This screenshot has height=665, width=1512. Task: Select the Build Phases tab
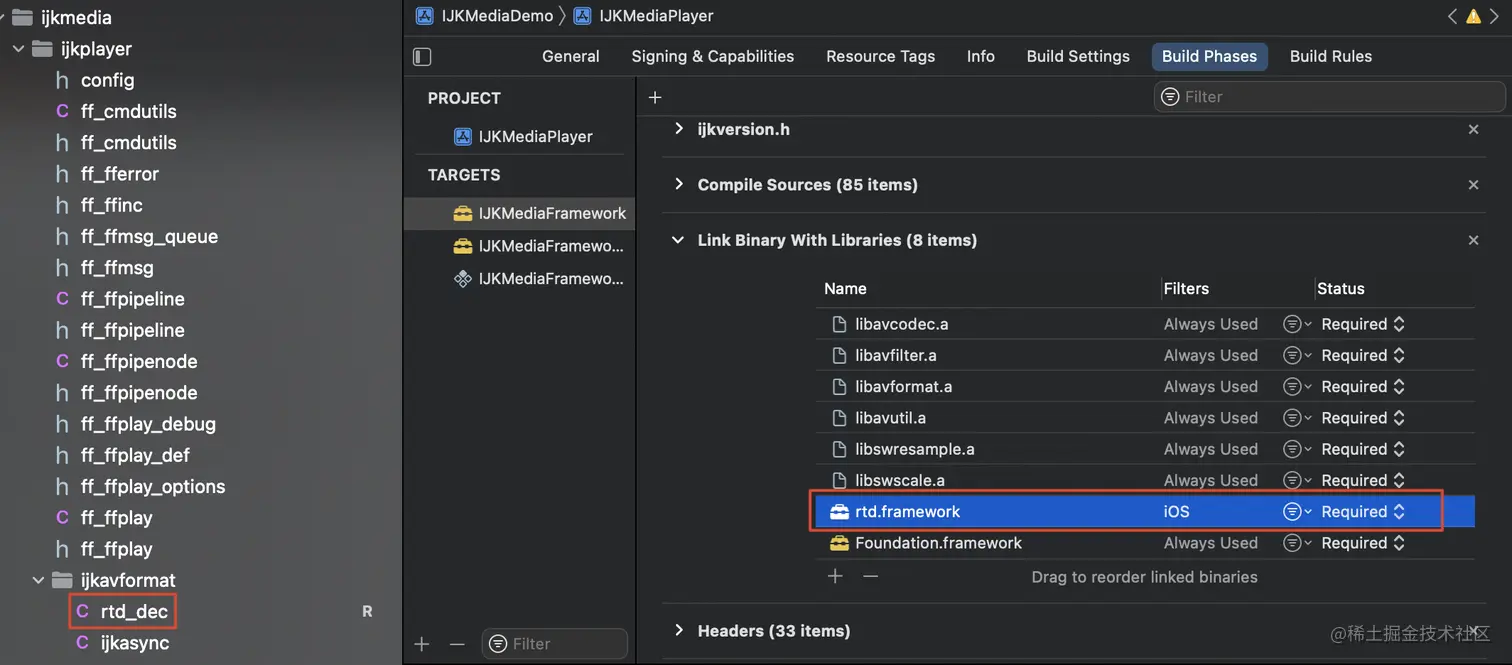[1209, 56]
